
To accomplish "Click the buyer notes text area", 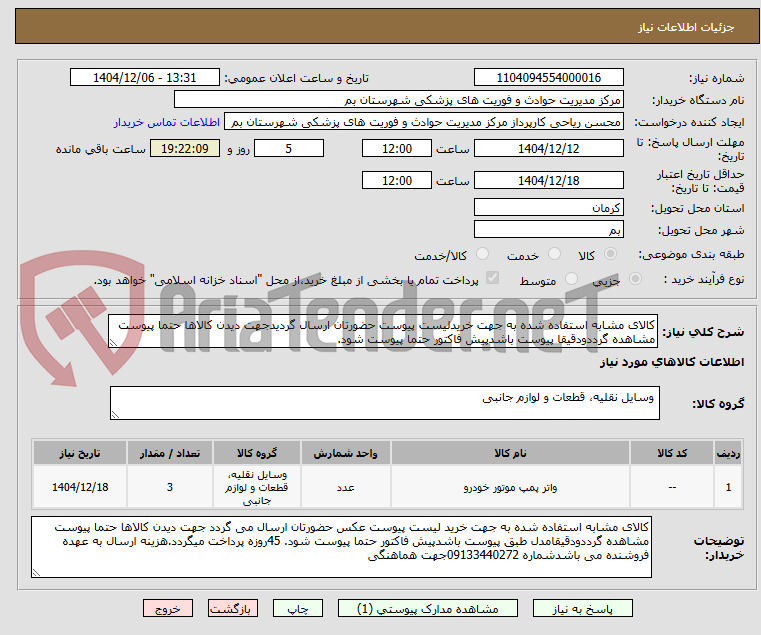I will coord(342,547).
